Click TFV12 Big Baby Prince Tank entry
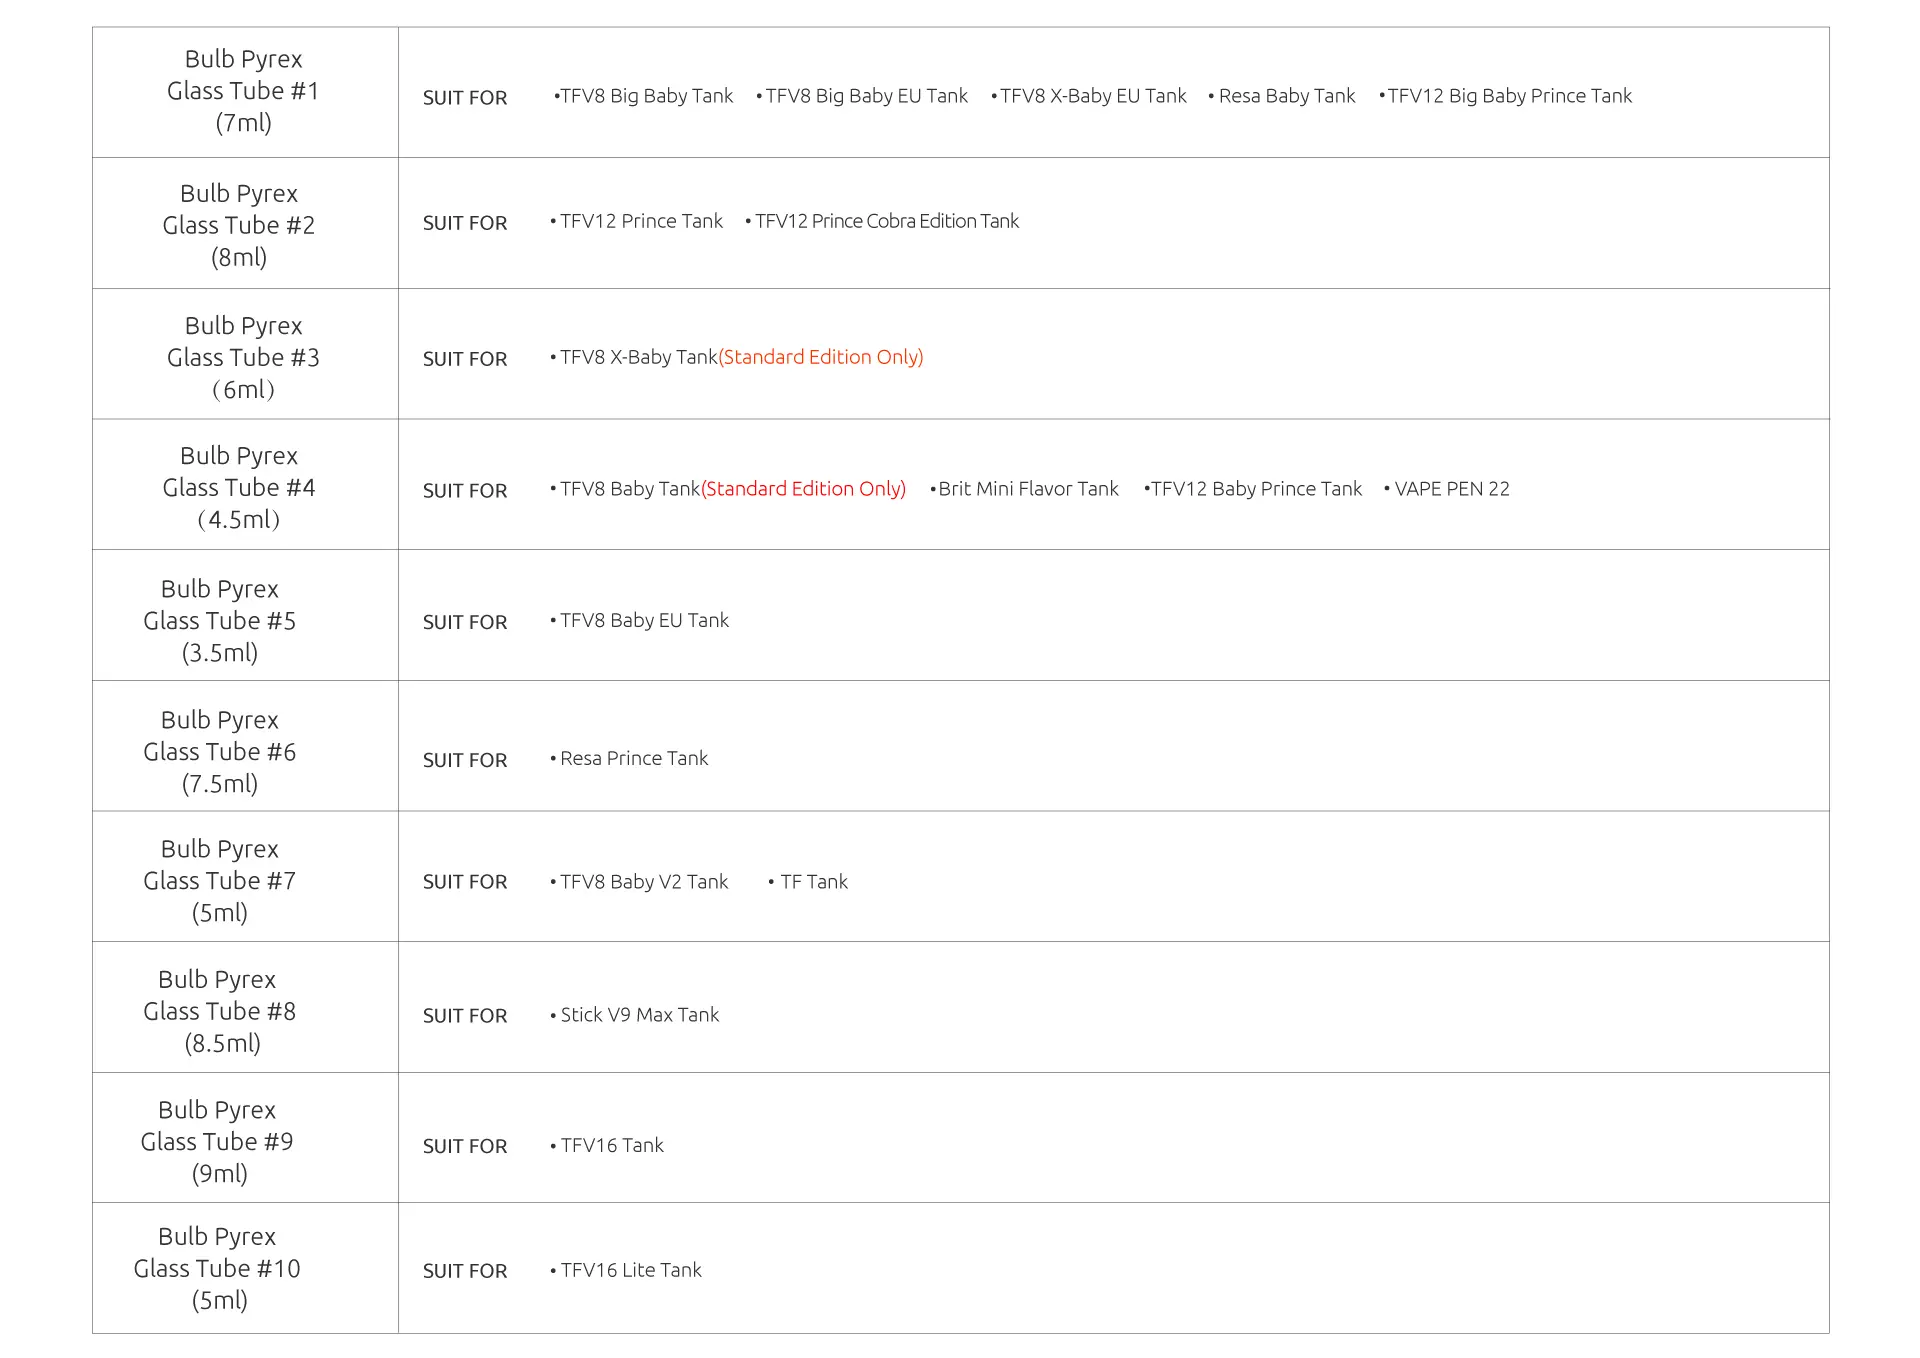This screenshot has width=1920, height=1358. click(1509, 96)
